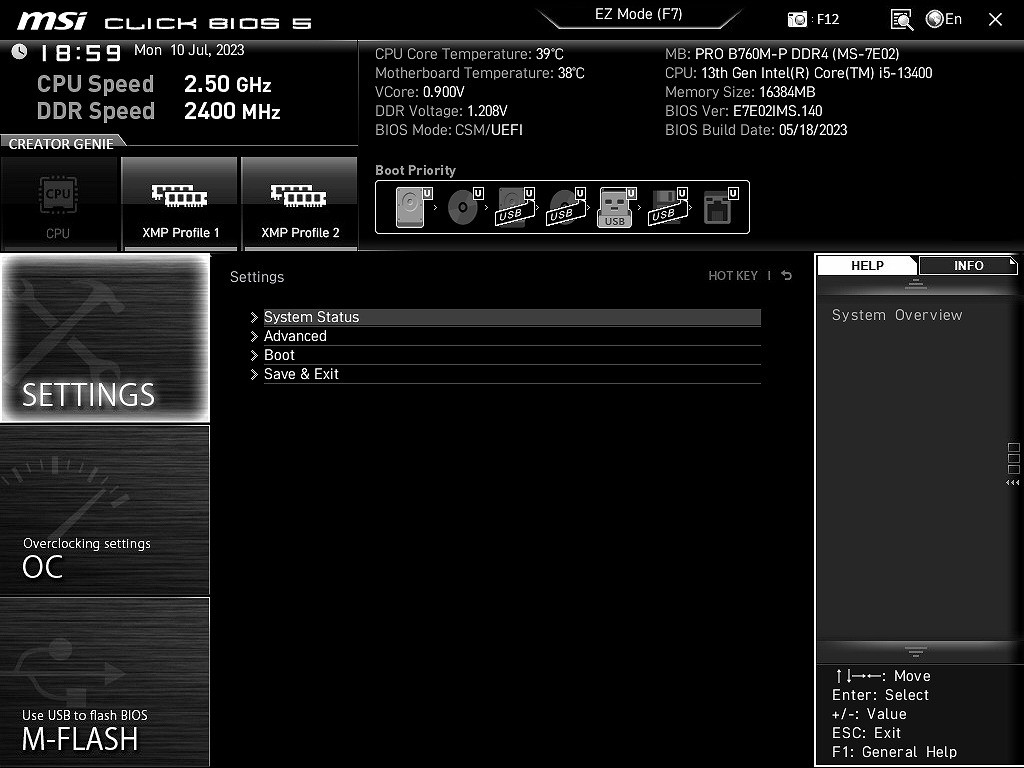Switch to EZ Mode (F7)
Image resolution: width=1024 pixels, height=768 pixels.
click(x=639, y=14)
